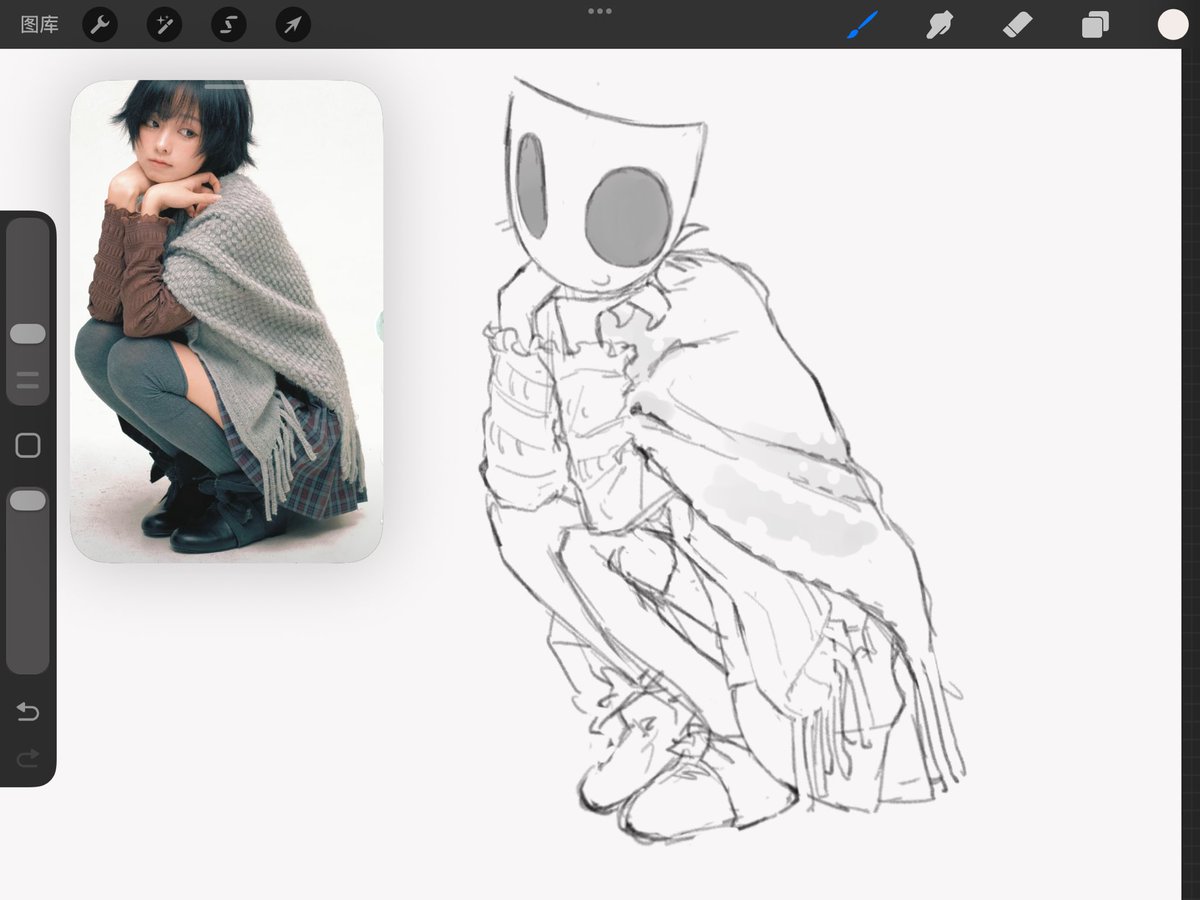Activate the Selection tool
The width and height of the screenshot is (1200, 900).
pos(229,25)
